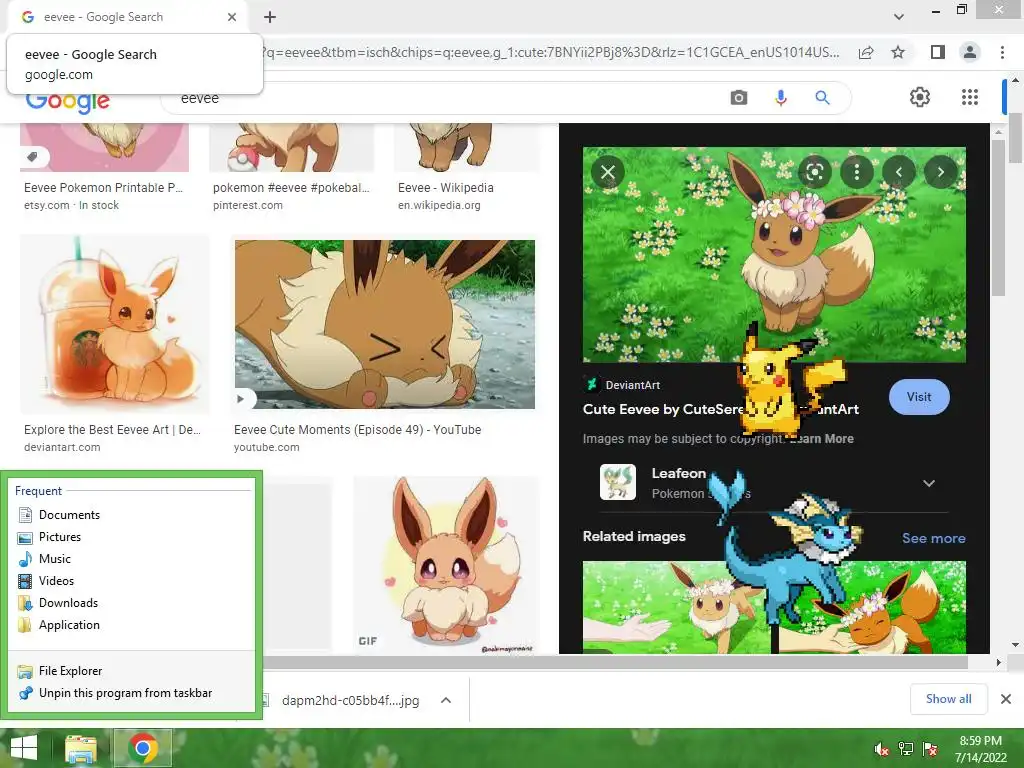Open the Eevee GIF thumbnail

click(x=446, y=566)
